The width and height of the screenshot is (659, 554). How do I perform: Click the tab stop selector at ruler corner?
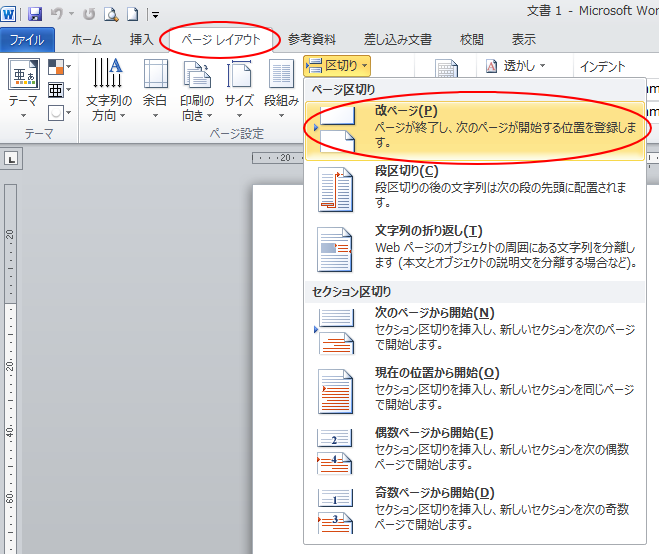11,159
